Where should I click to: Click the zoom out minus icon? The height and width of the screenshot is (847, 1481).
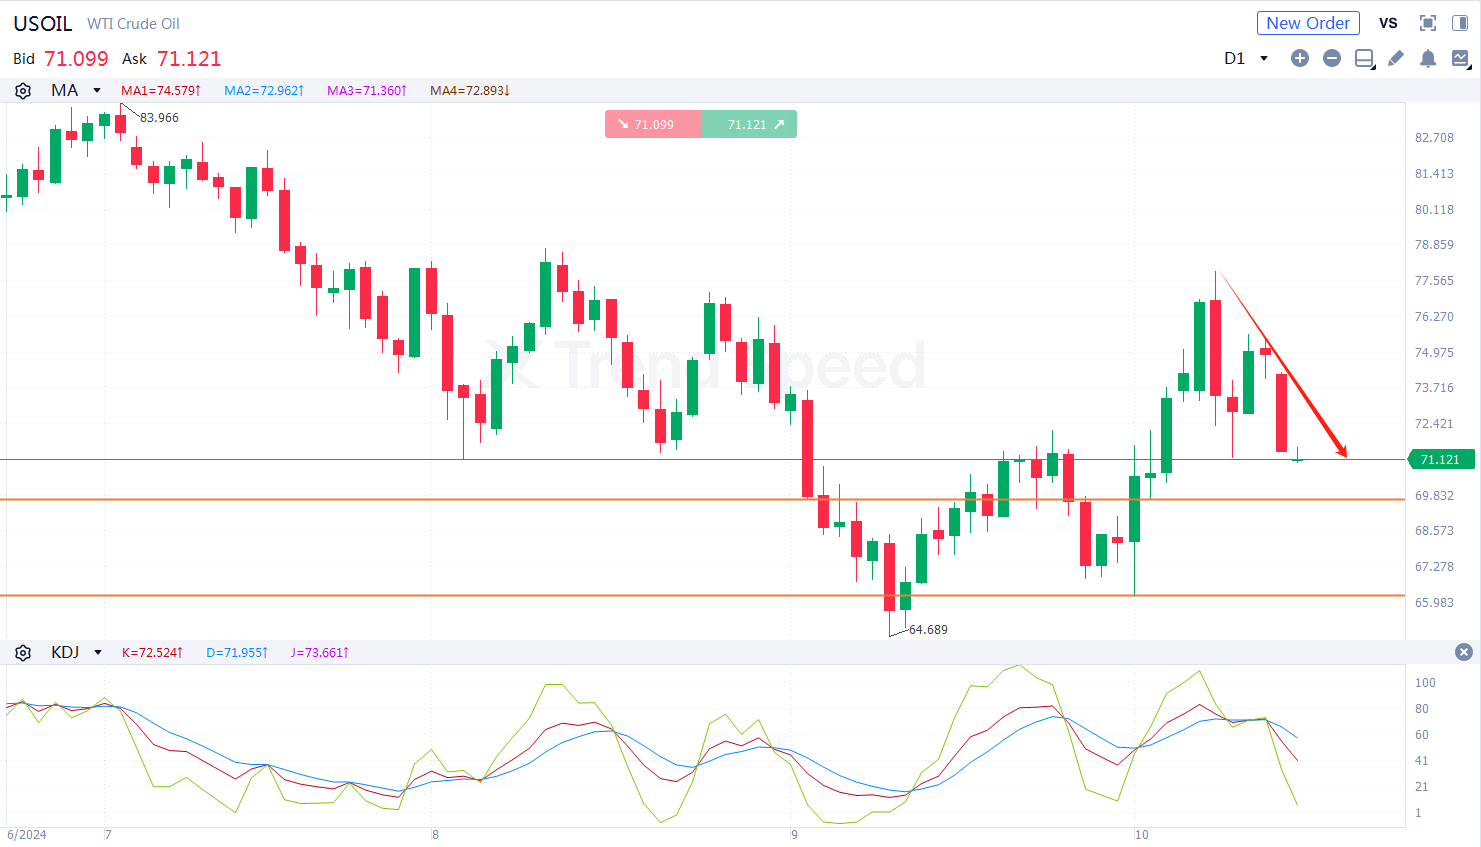pyautogui.click(x=1331, y=58)
